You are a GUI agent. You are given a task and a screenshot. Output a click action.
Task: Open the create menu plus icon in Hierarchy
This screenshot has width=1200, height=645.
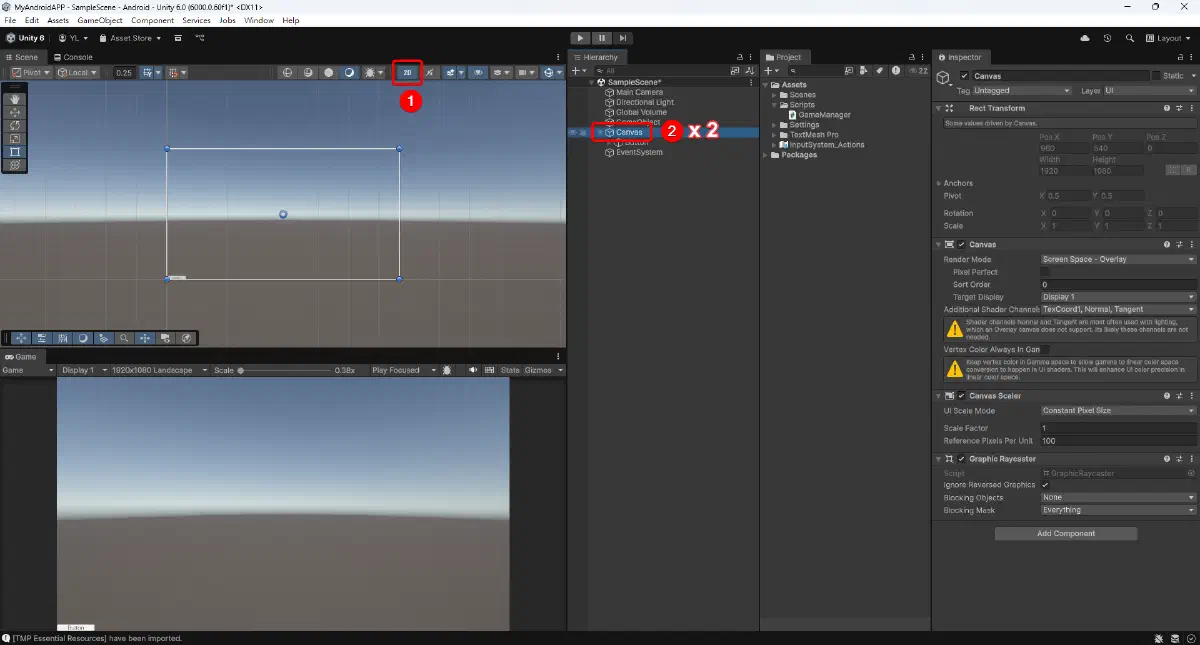point(576,70)
